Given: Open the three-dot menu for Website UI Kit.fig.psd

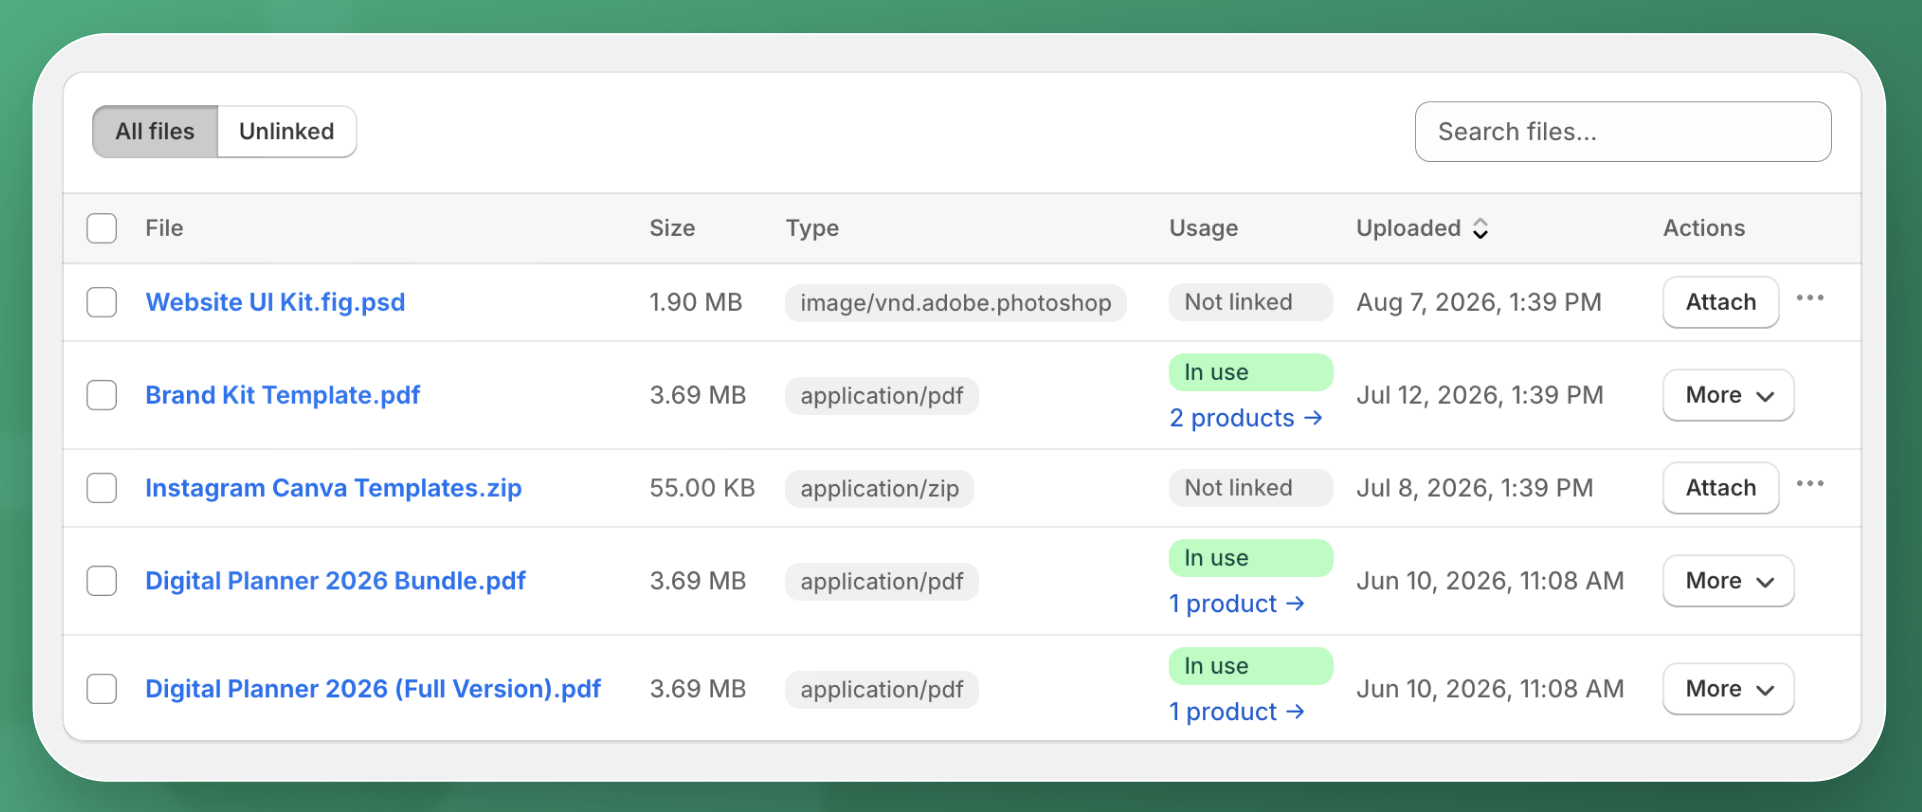Looking at the screenshot, I should point(1810,298).
